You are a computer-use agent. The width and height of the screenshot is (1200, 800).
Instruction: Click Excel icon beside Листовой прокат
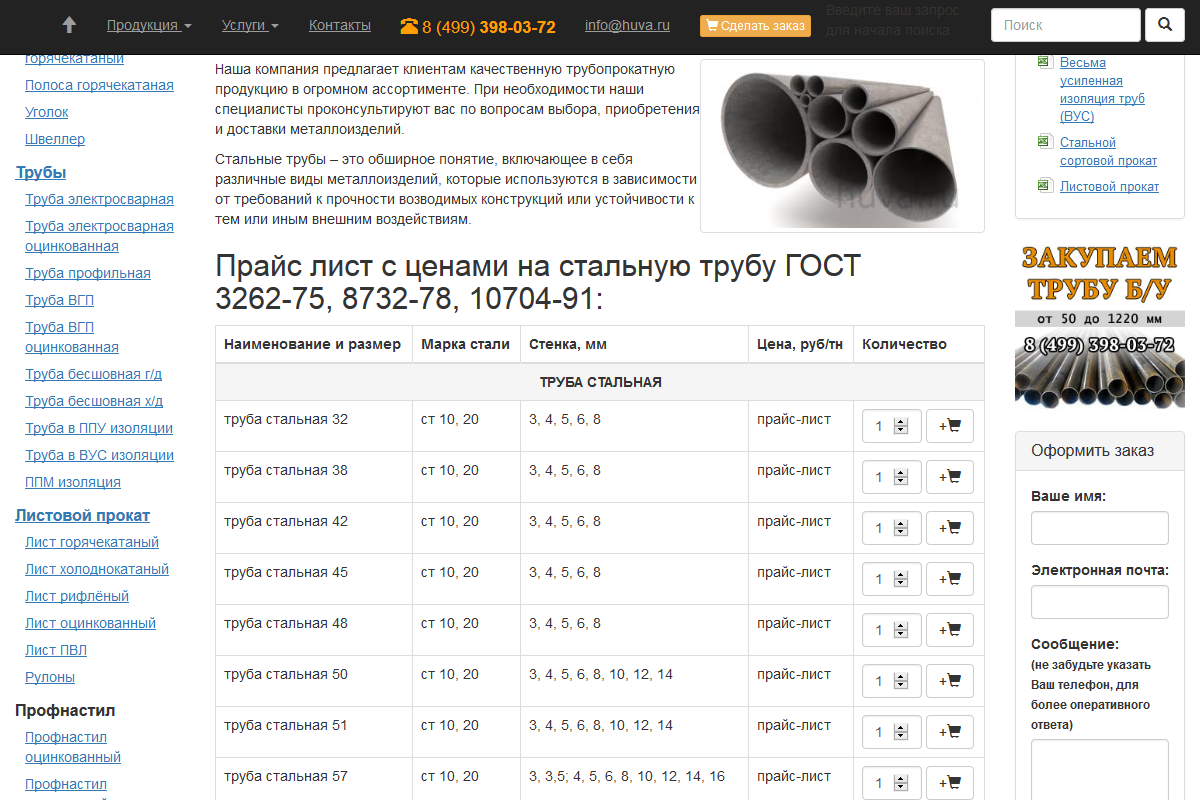pos(1044,186)
